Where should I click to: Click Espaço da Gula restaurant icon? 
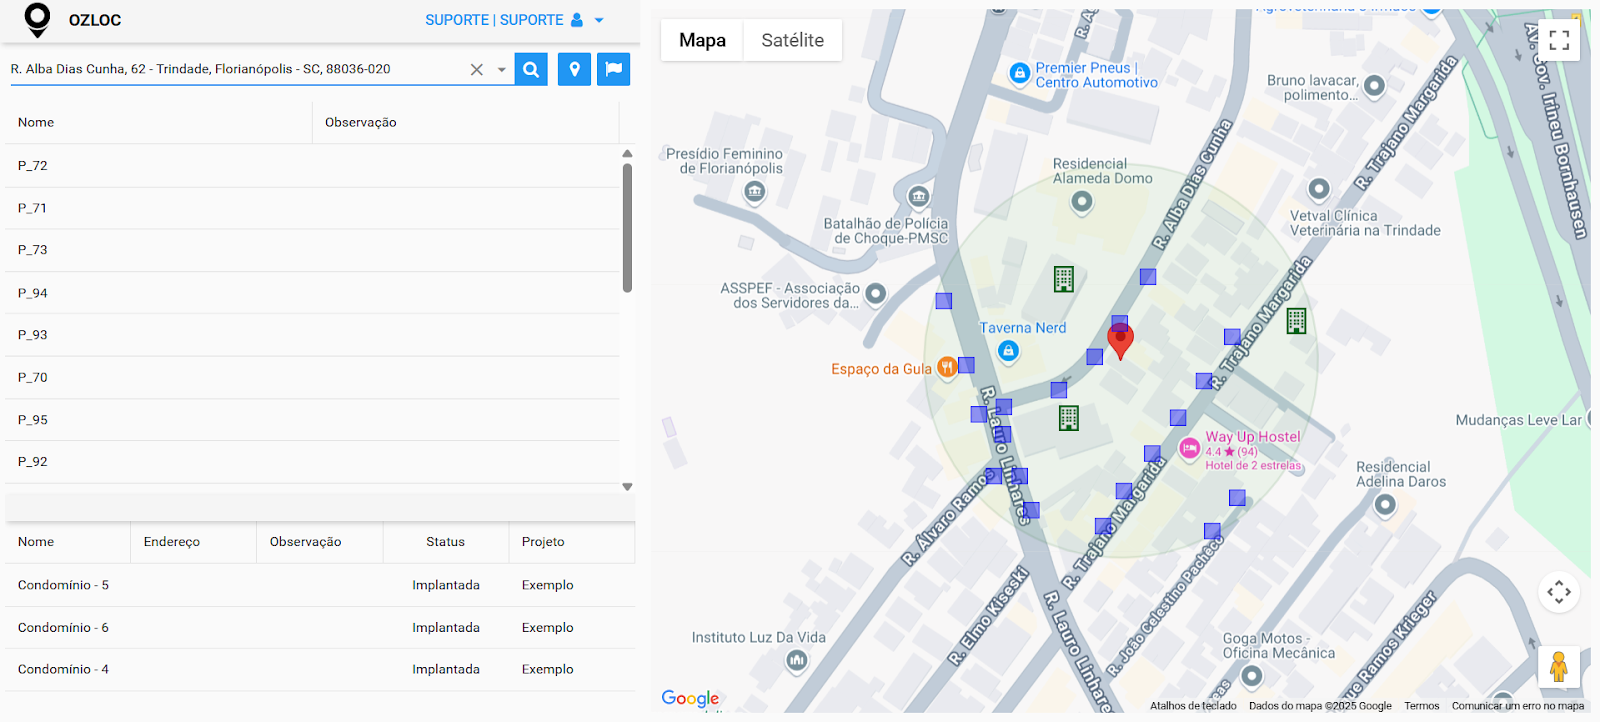coord(946,368)
